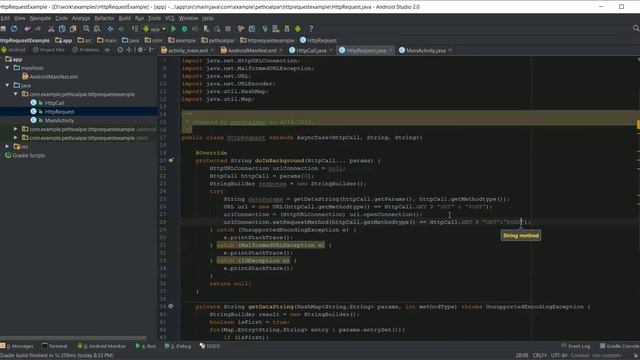Select HttpCall class in project tree
The width and height of the screenshot is (640, 360).
pyautogui.click(x=54, y=103)
